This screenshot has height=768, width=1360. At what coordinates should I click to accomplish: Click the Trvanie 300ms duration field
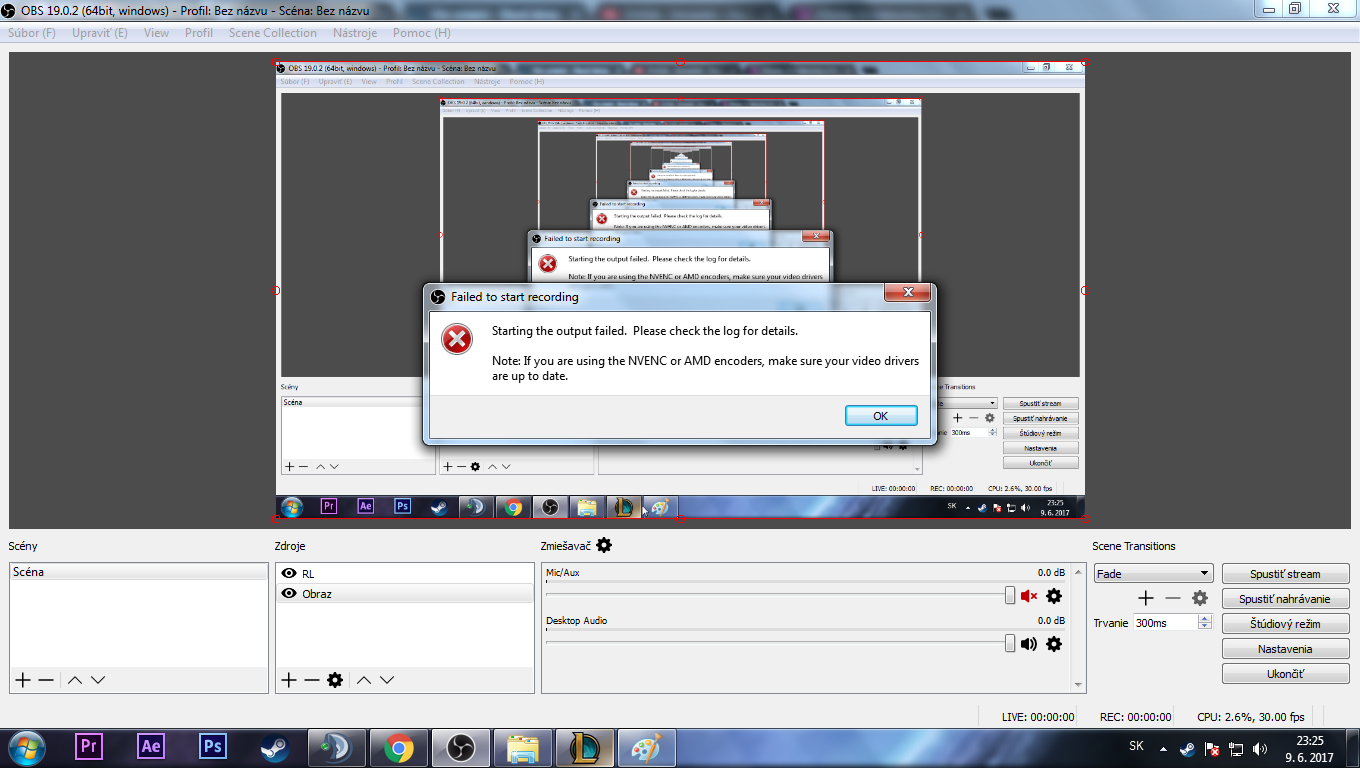1165,622
